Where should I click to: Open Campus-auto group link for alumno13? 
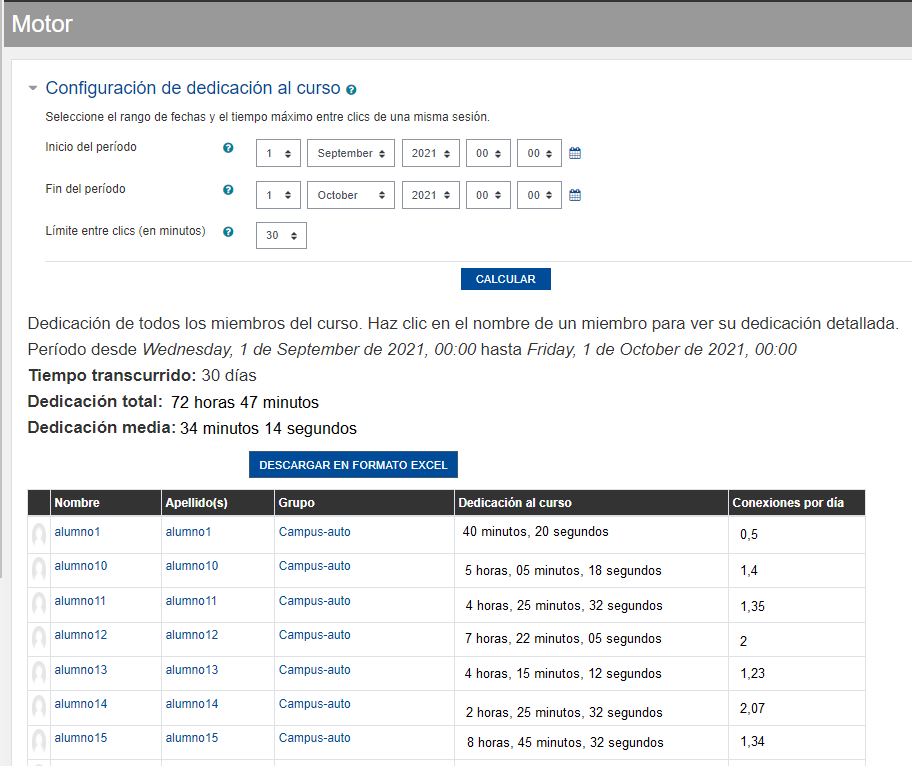coord(314,670)
